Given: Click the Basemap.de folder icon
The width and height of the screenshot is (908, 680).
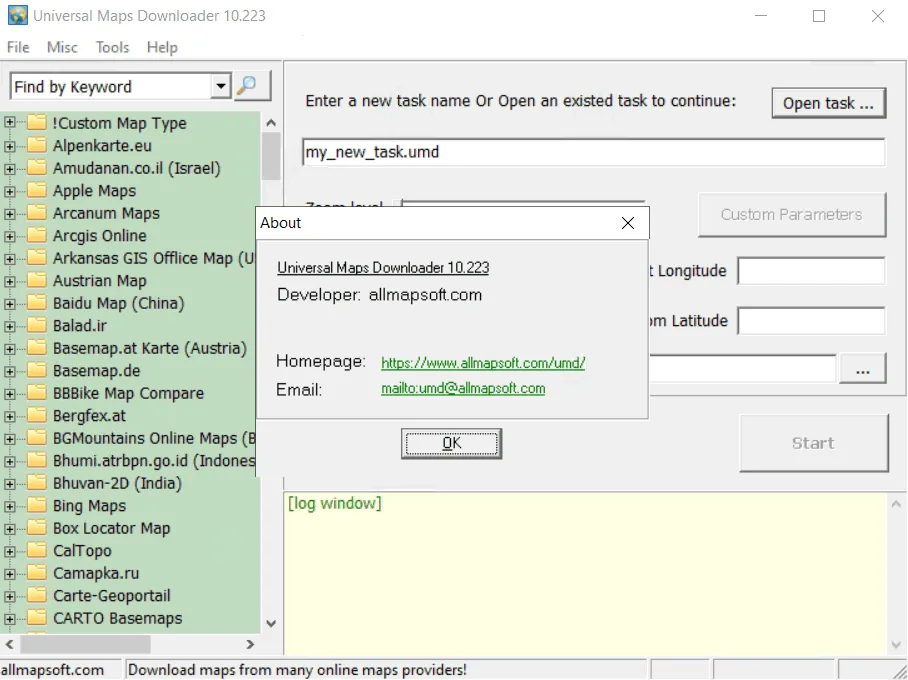Looking at the screenshot, I should point(36,370).
